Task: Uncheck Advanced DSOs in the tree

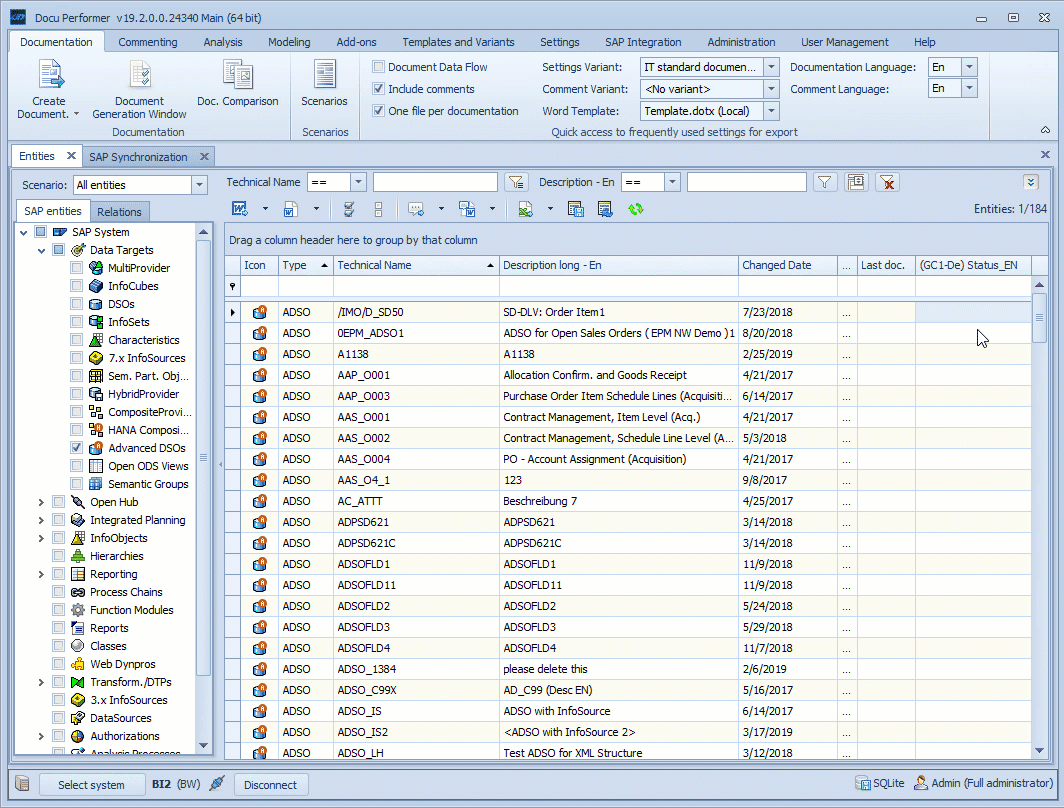Action: 76,448
